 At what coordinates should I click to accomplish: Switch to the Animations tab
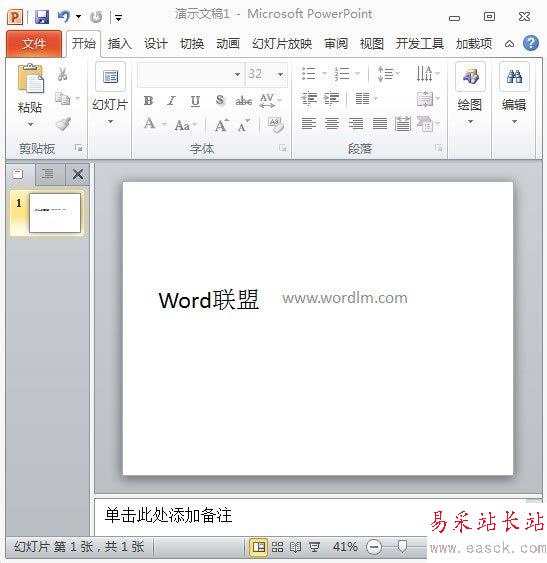click(228, 44)
